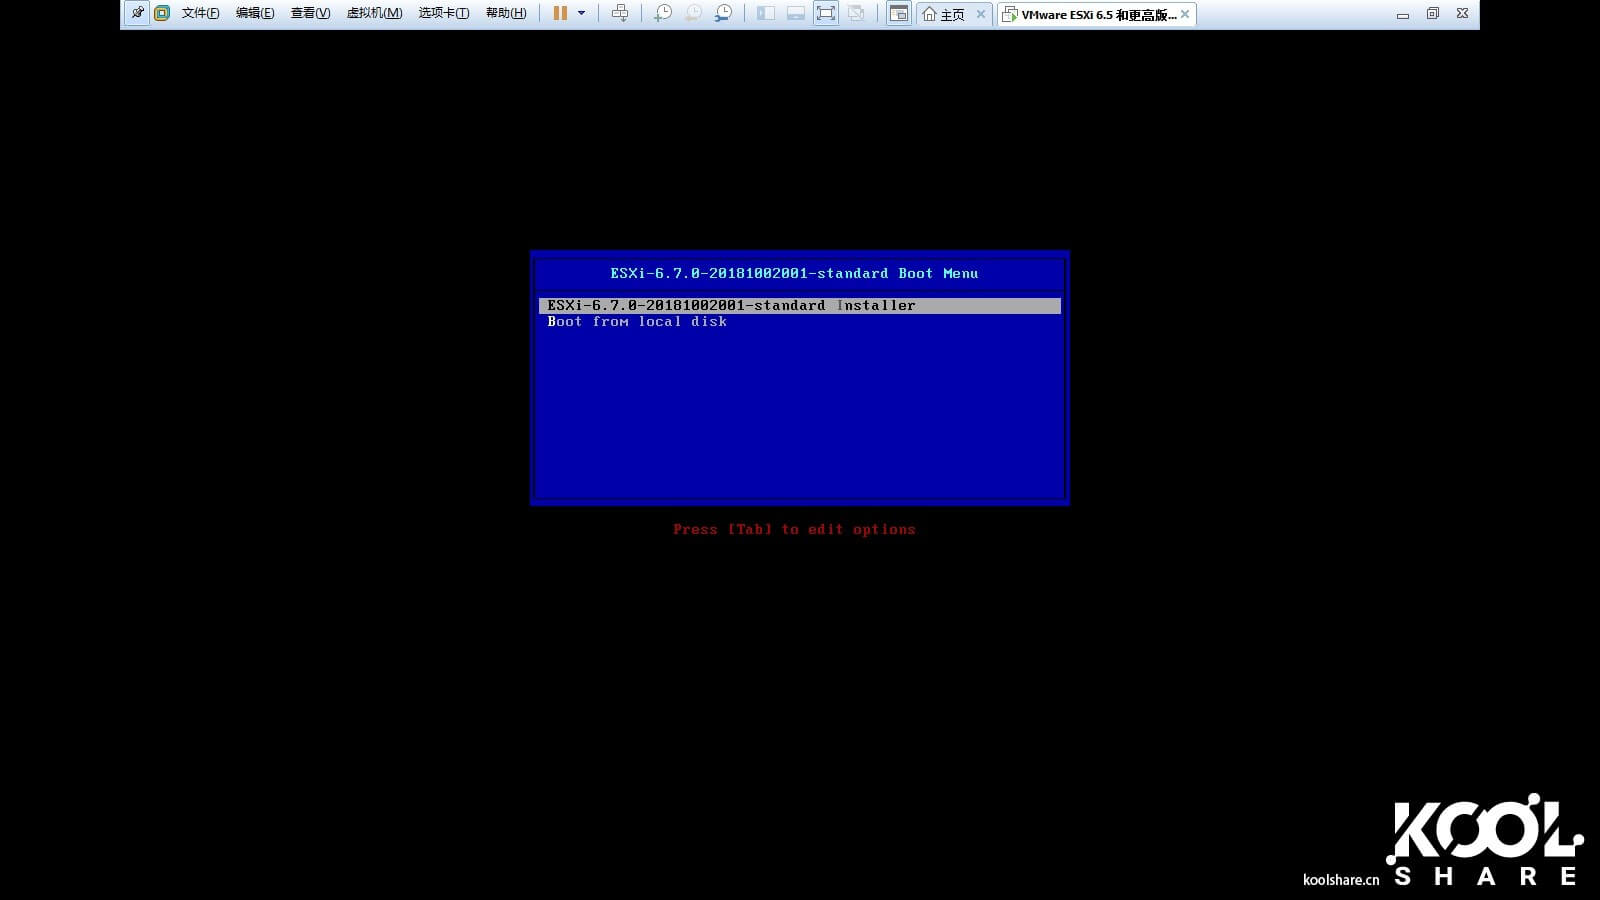1600x900 pixels.
Task: Toggle the thumbnail bar display
Action: click(x=794, y=13)
